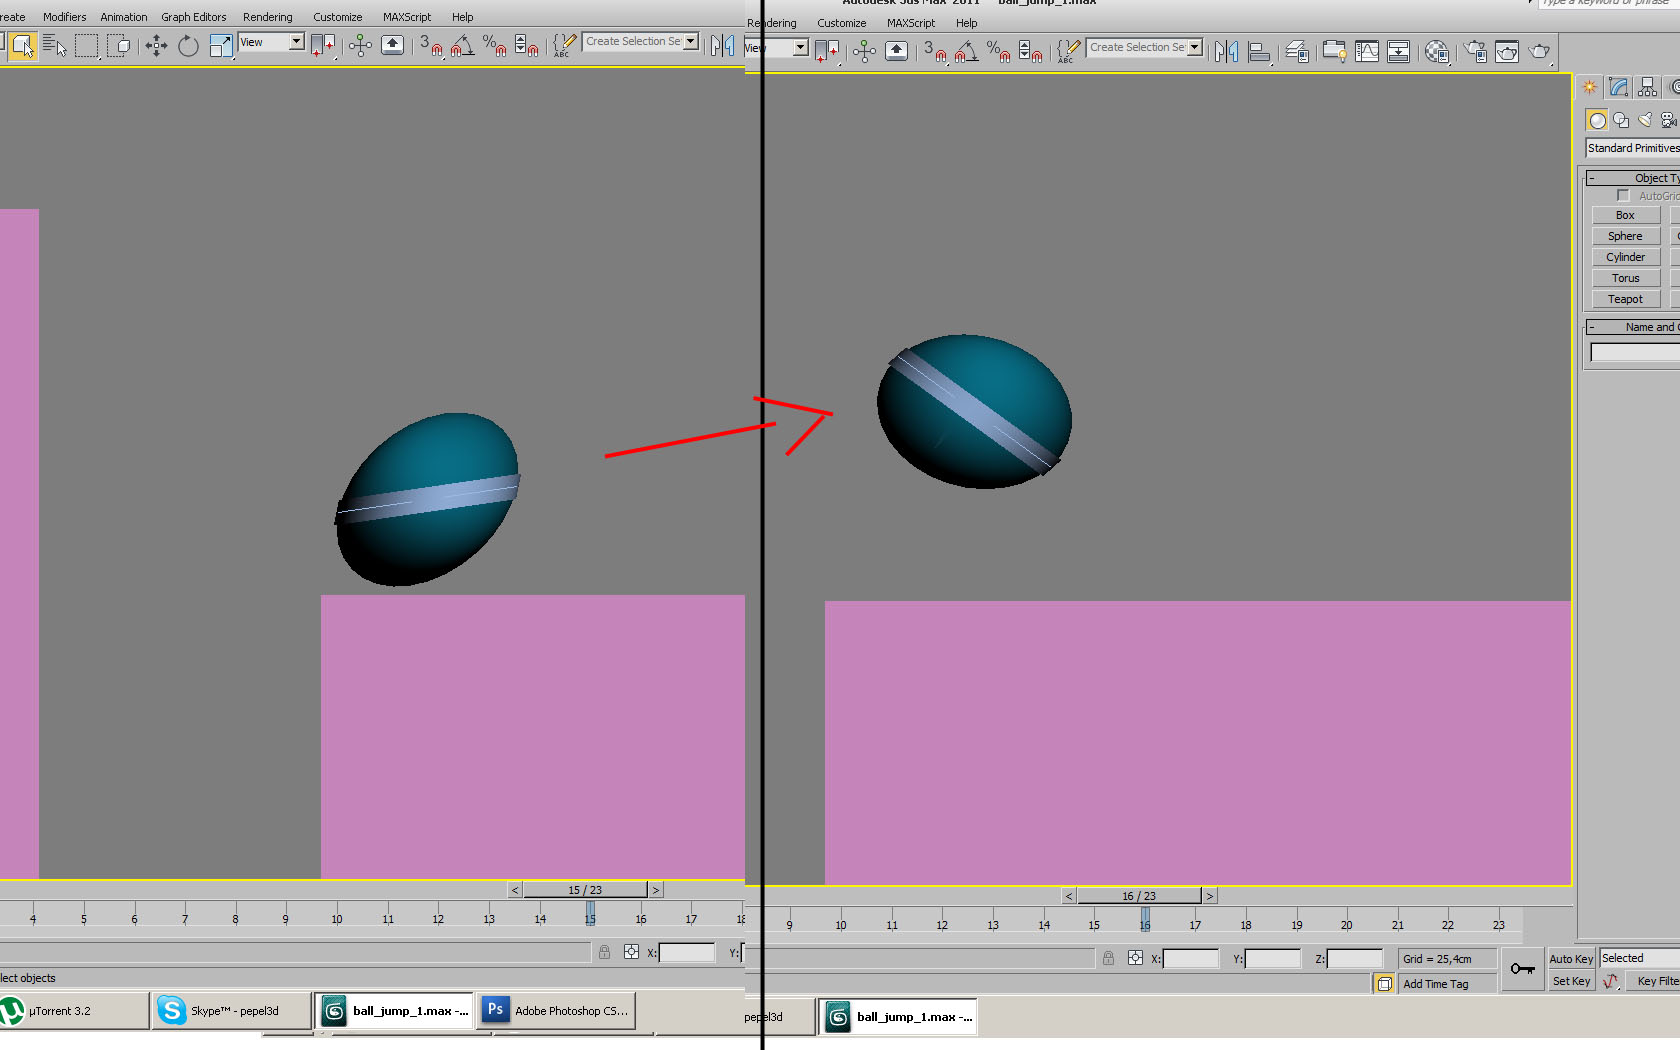This screenshot has width=1680, height=1050.
Task: Switch to Adobe Photoshop in the taskbar
Action: (556, 1011)
